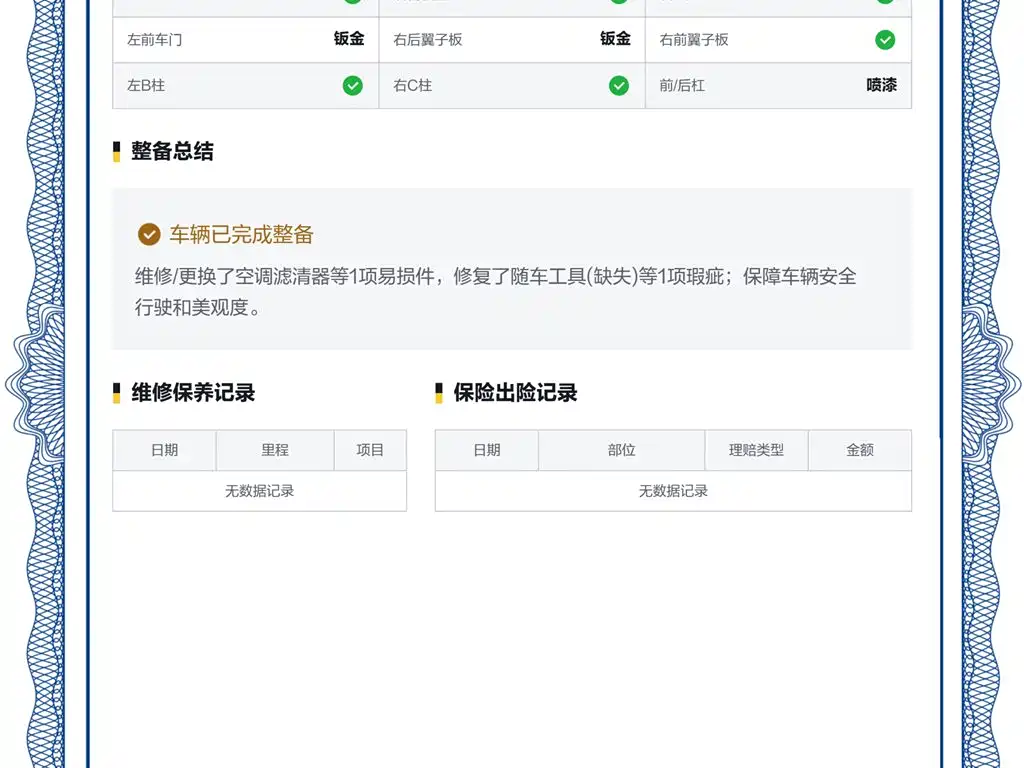Select the 钣金 status for 右后翼子板
This screenshot has height=768, width=1024.
coord(615,39)
